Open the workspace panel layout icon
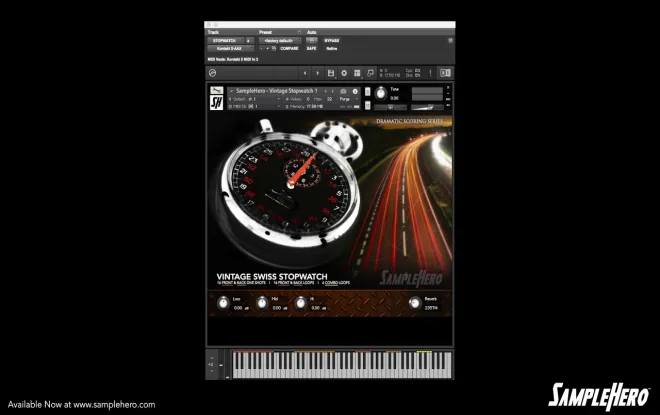660x415 pixels. coord(357,73)
